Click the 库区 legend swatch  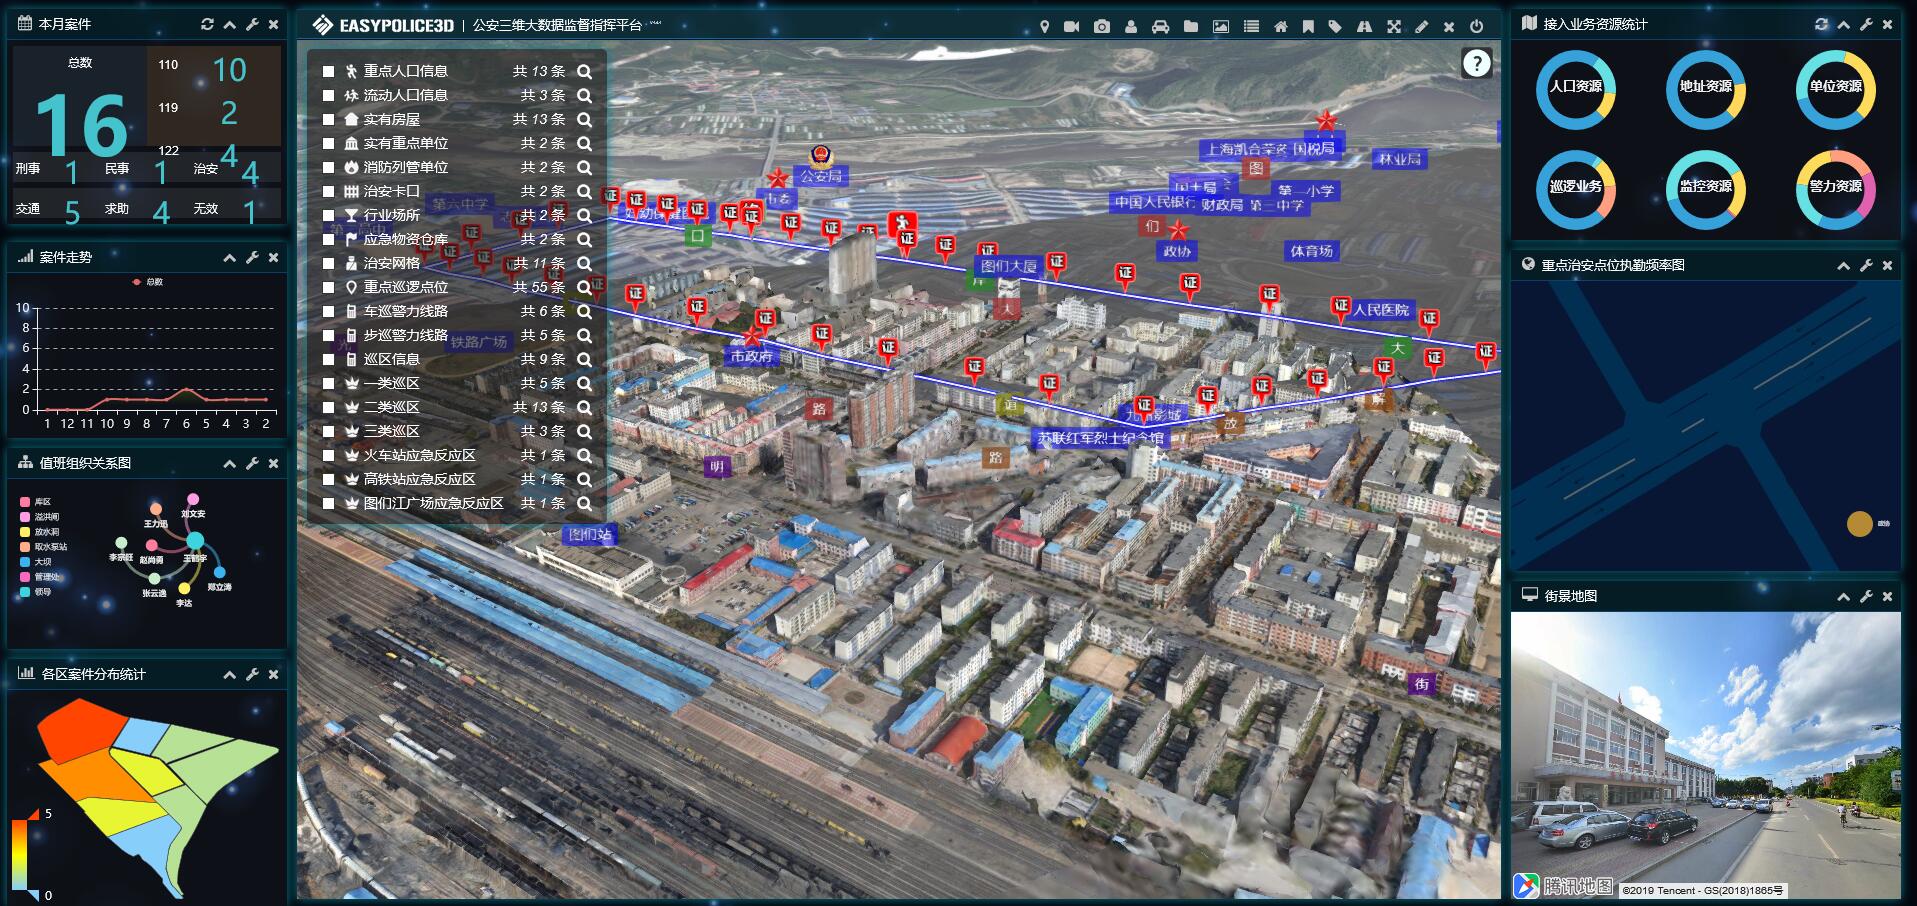tap(25, 502)
